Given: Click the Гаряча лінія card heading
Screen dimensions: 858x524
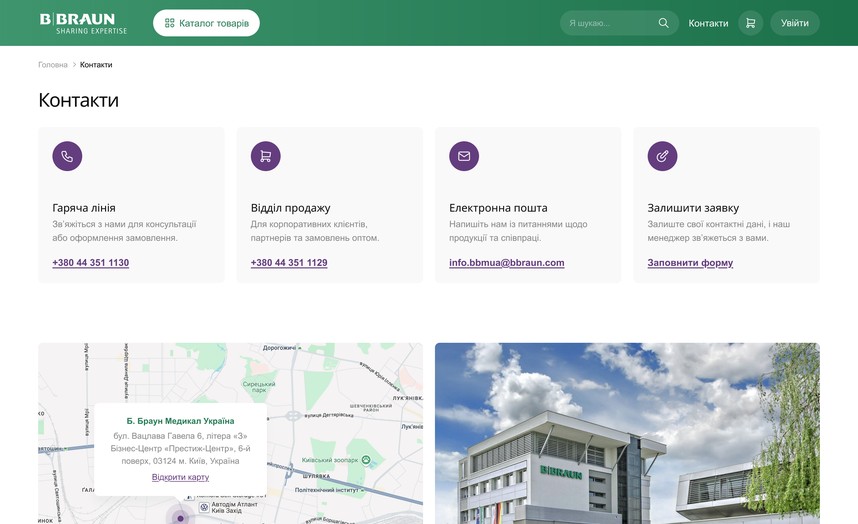Looking at the screenshot, I should point(84,208).
